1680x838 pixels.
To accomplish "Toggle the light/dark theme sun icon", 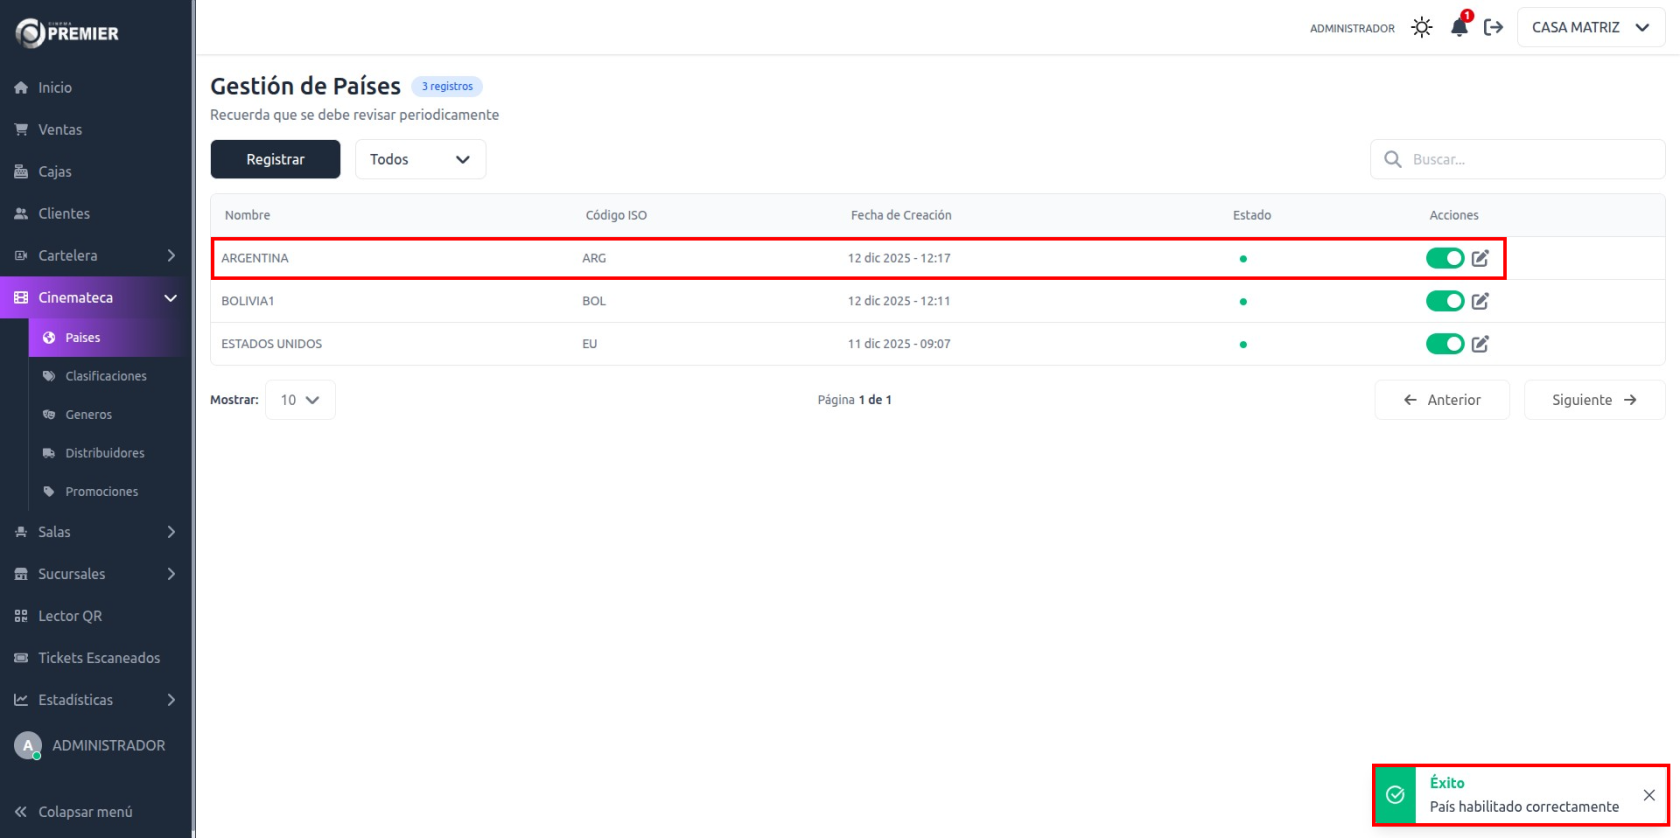I will pyautogui.click(x=1421, y=28).
